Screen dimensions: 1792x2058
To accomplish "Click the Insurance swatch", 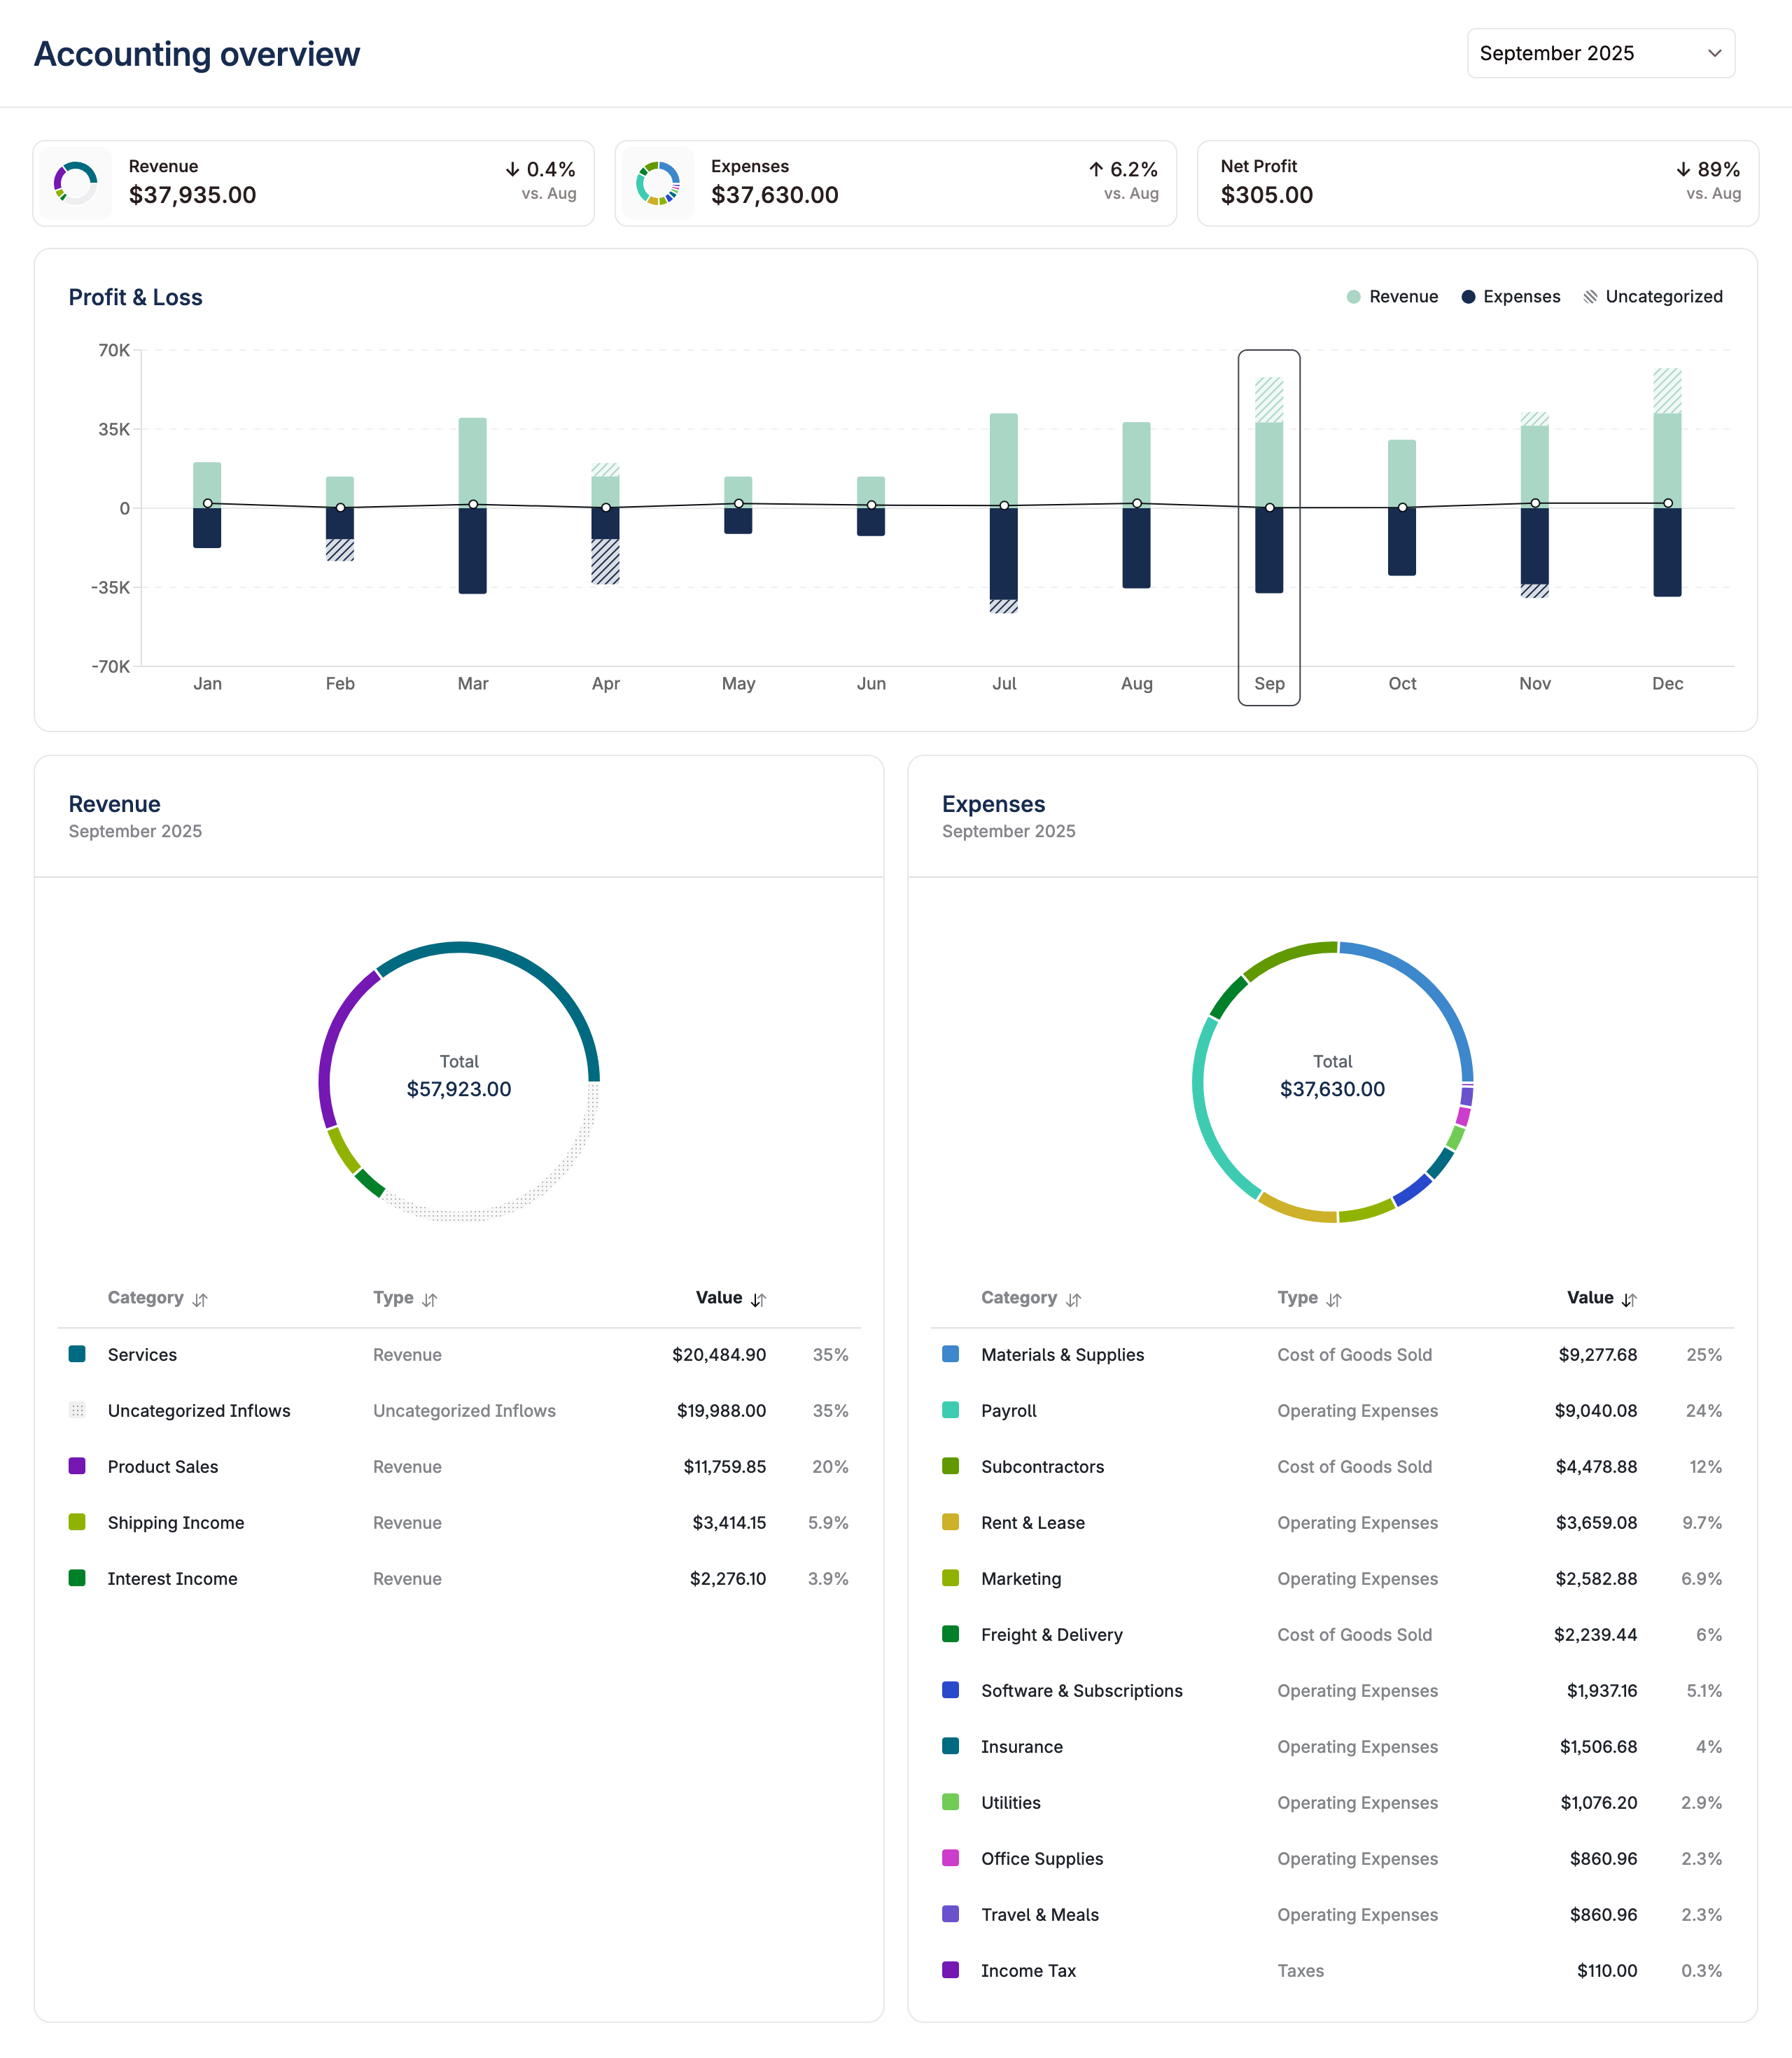I will coord(950,1746).
